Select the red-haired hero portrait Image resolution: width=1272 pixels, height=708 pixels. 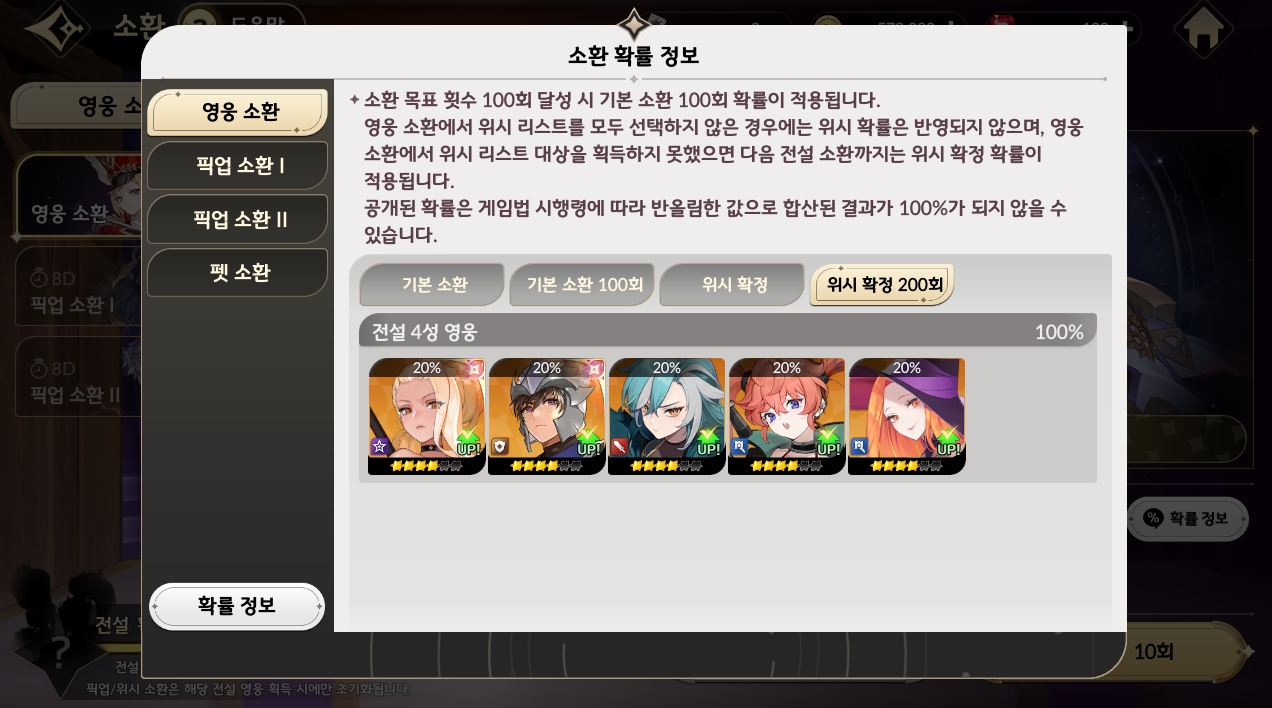(787, 416)
